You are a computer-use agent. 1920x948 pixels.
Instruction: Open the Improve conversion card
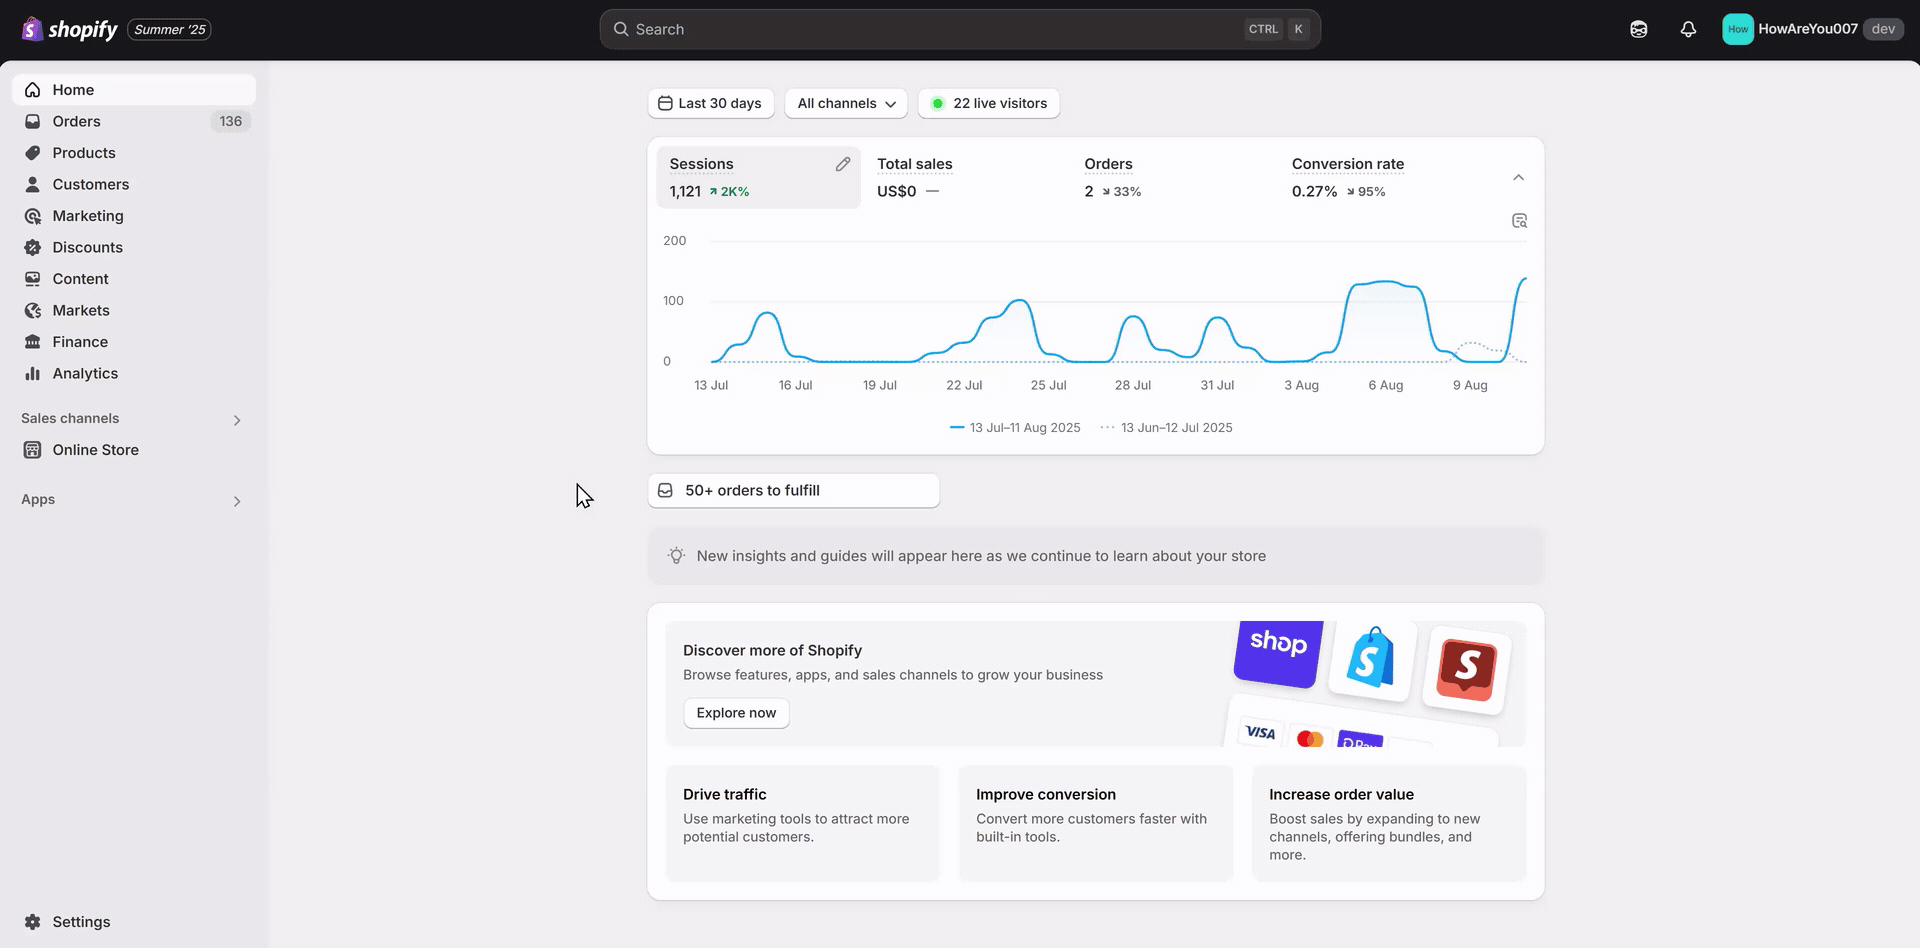tap(1096, 824)
